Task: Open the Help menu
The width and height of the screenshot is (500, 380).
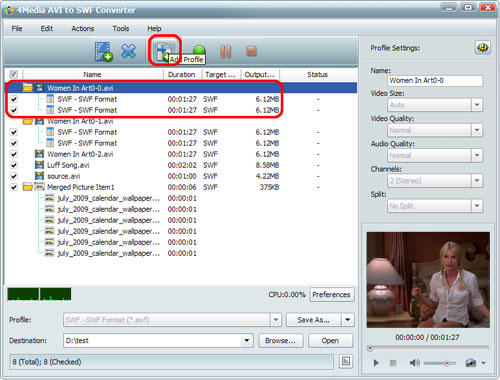Action: coord(154,28)
